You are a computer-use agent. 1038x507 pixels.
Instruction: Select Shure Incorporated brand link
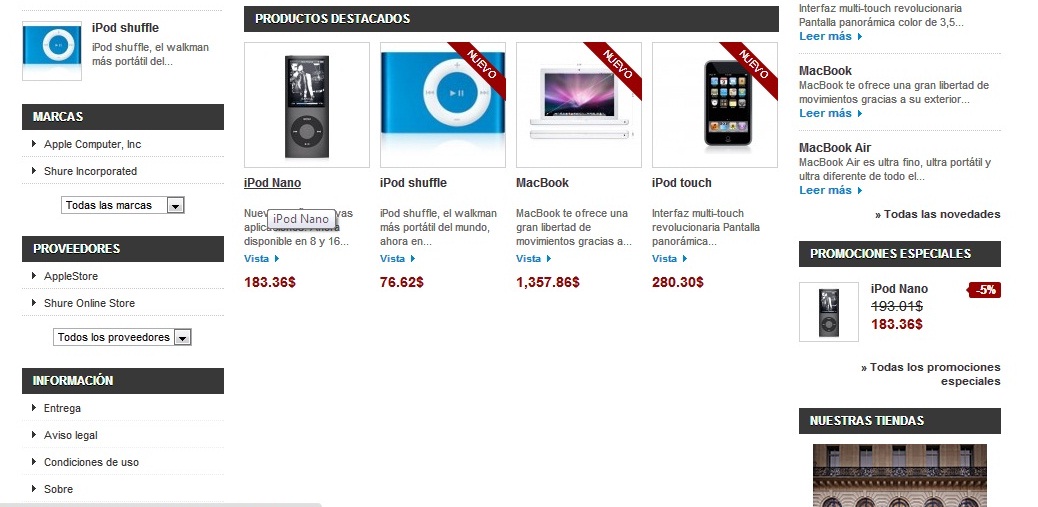91,171
